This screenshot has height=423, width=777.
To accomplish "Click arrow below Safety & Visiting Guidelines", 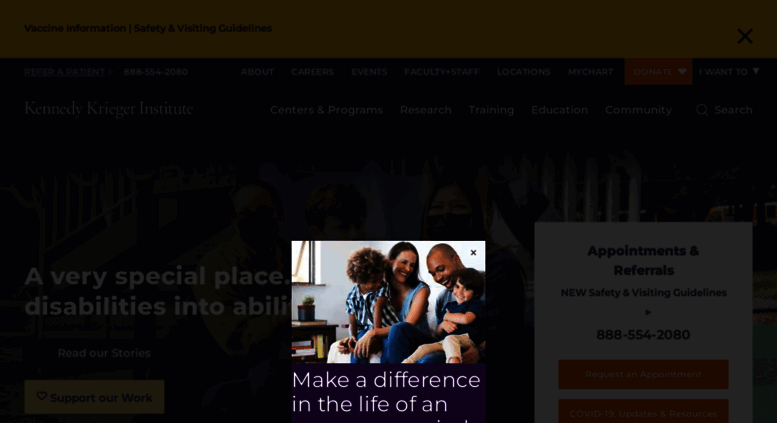I will coord(648,313).
